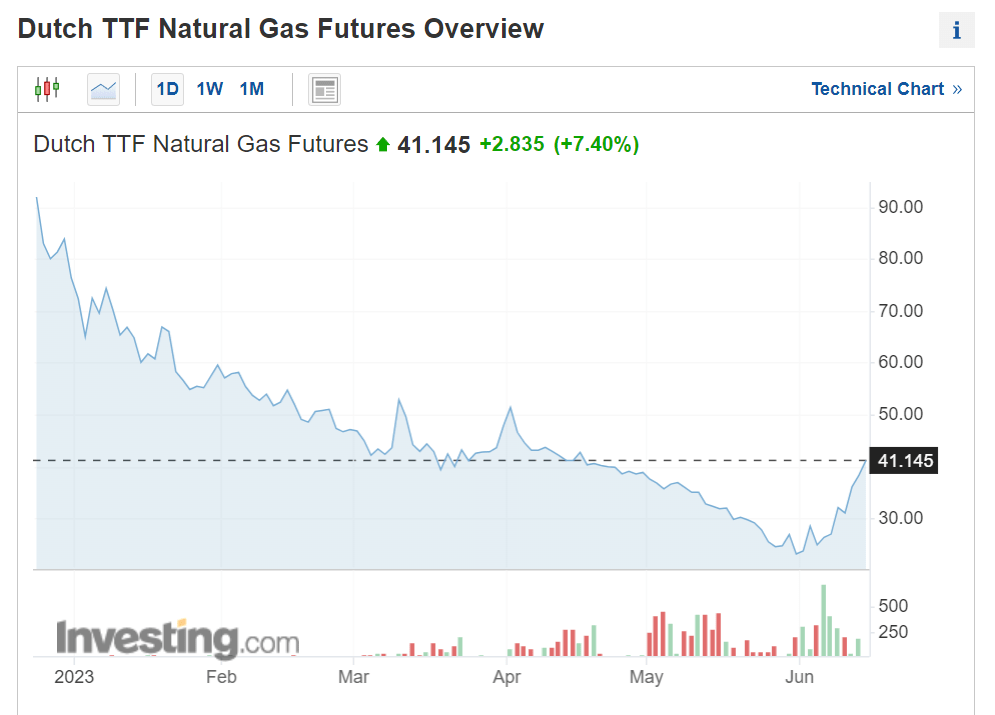The width and height of the screenshot is (995, 715).
Task: Click the Mar label on the time axis
Action: click(x=354, y=677)
